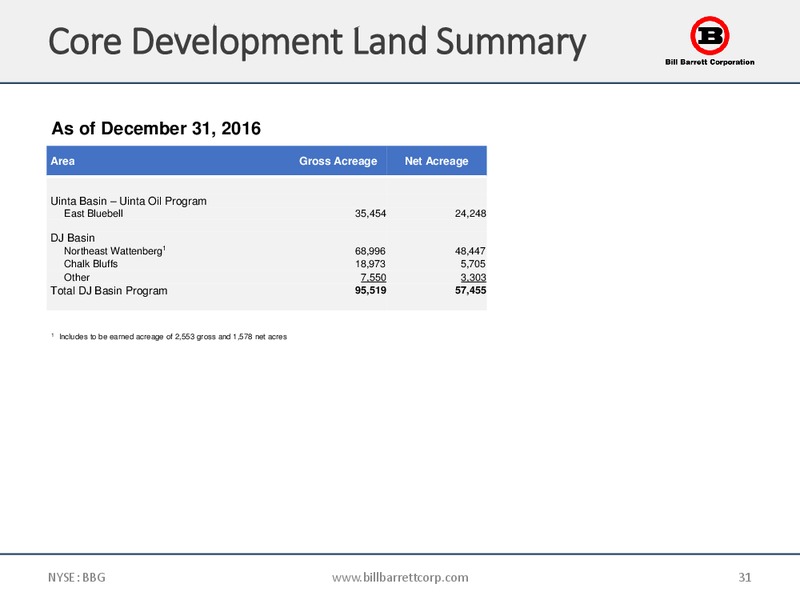Viewport: 800px width, 600px height.
Task: Select total net acreage 57,455
Action: (470, 290)
